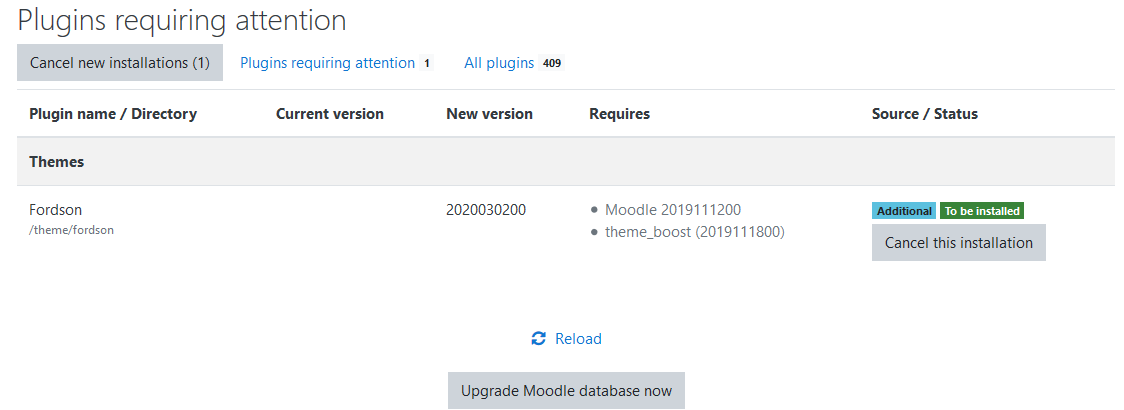Click the Additional status badge
The height and width of the screenshot is (410, 1124).
click(x=904, y=211)
